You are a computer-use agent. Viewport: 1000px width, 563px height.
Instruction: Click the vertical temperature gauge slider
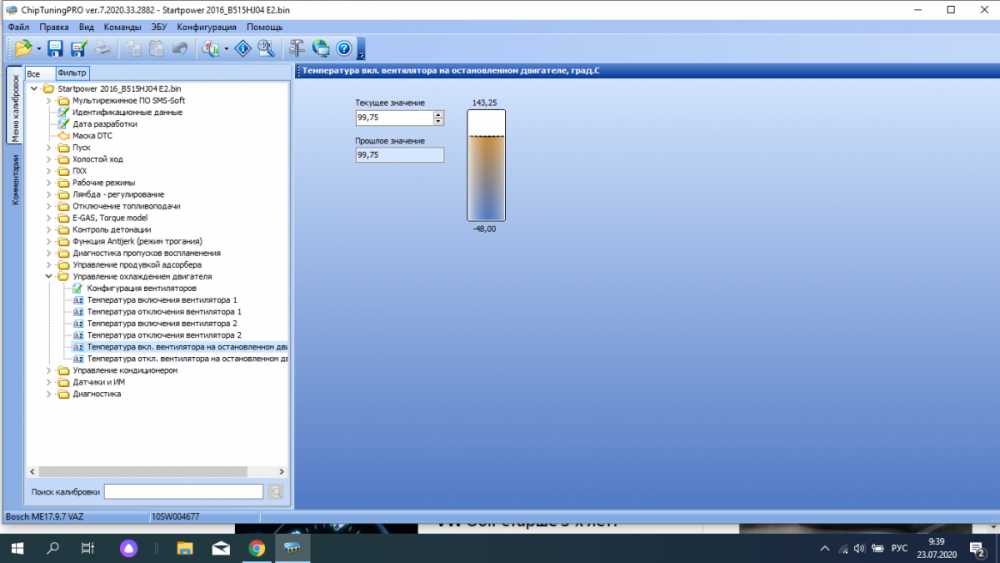click(x=486, y=165)
